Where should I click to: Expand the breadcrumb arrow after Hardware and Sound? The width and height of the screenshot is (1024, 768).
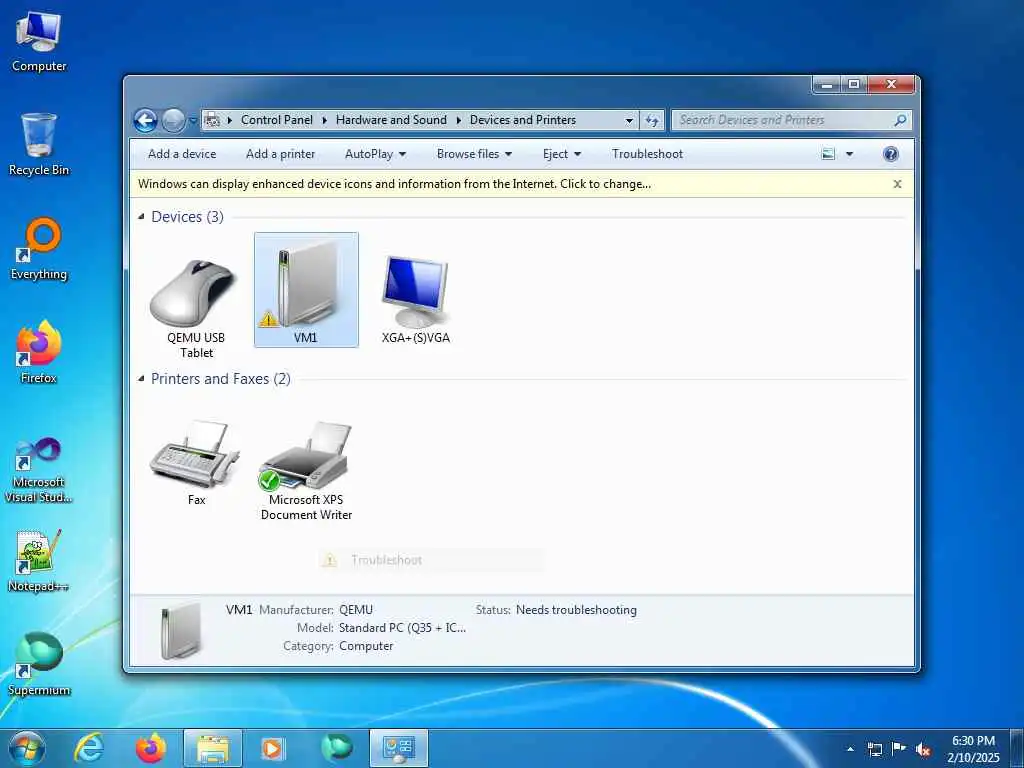(x=458, y=120)
